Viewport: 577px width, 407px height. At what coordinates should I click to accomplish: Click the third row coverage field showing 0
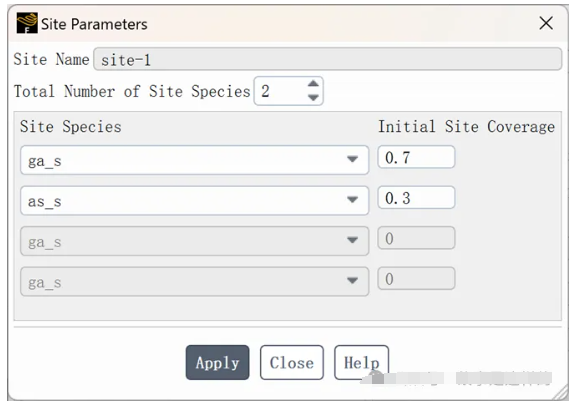(416, 238)
